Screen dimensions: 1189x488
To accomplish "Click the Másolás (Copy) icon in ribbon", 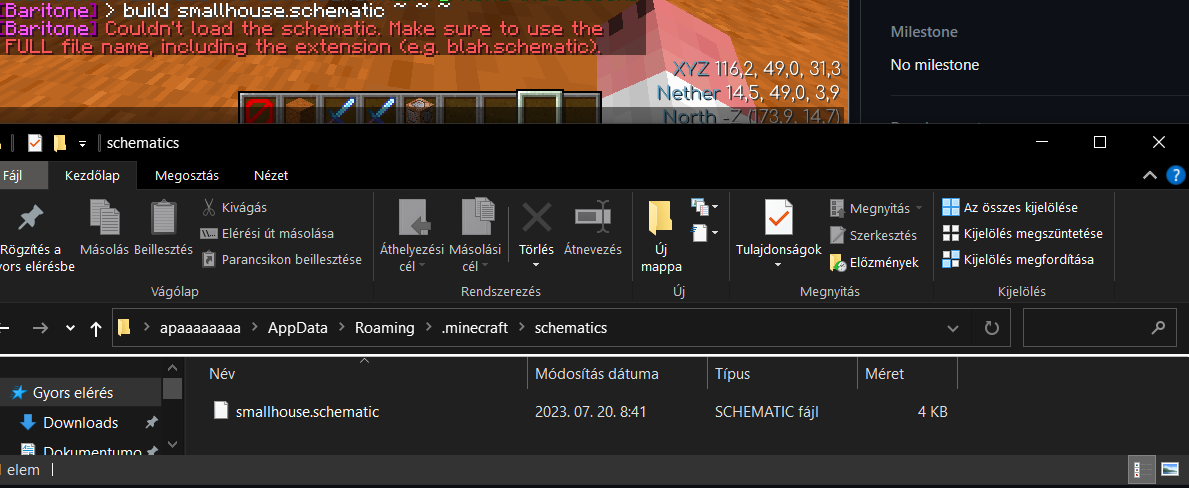I will [104, 217].
